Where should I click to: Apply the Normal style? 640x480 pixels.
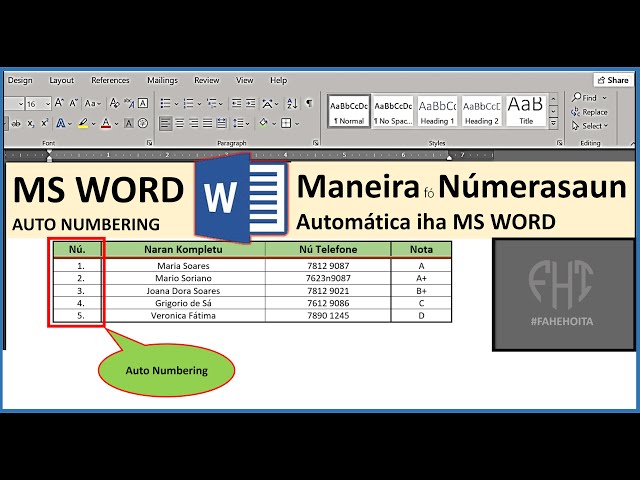[x=349, y=111]
